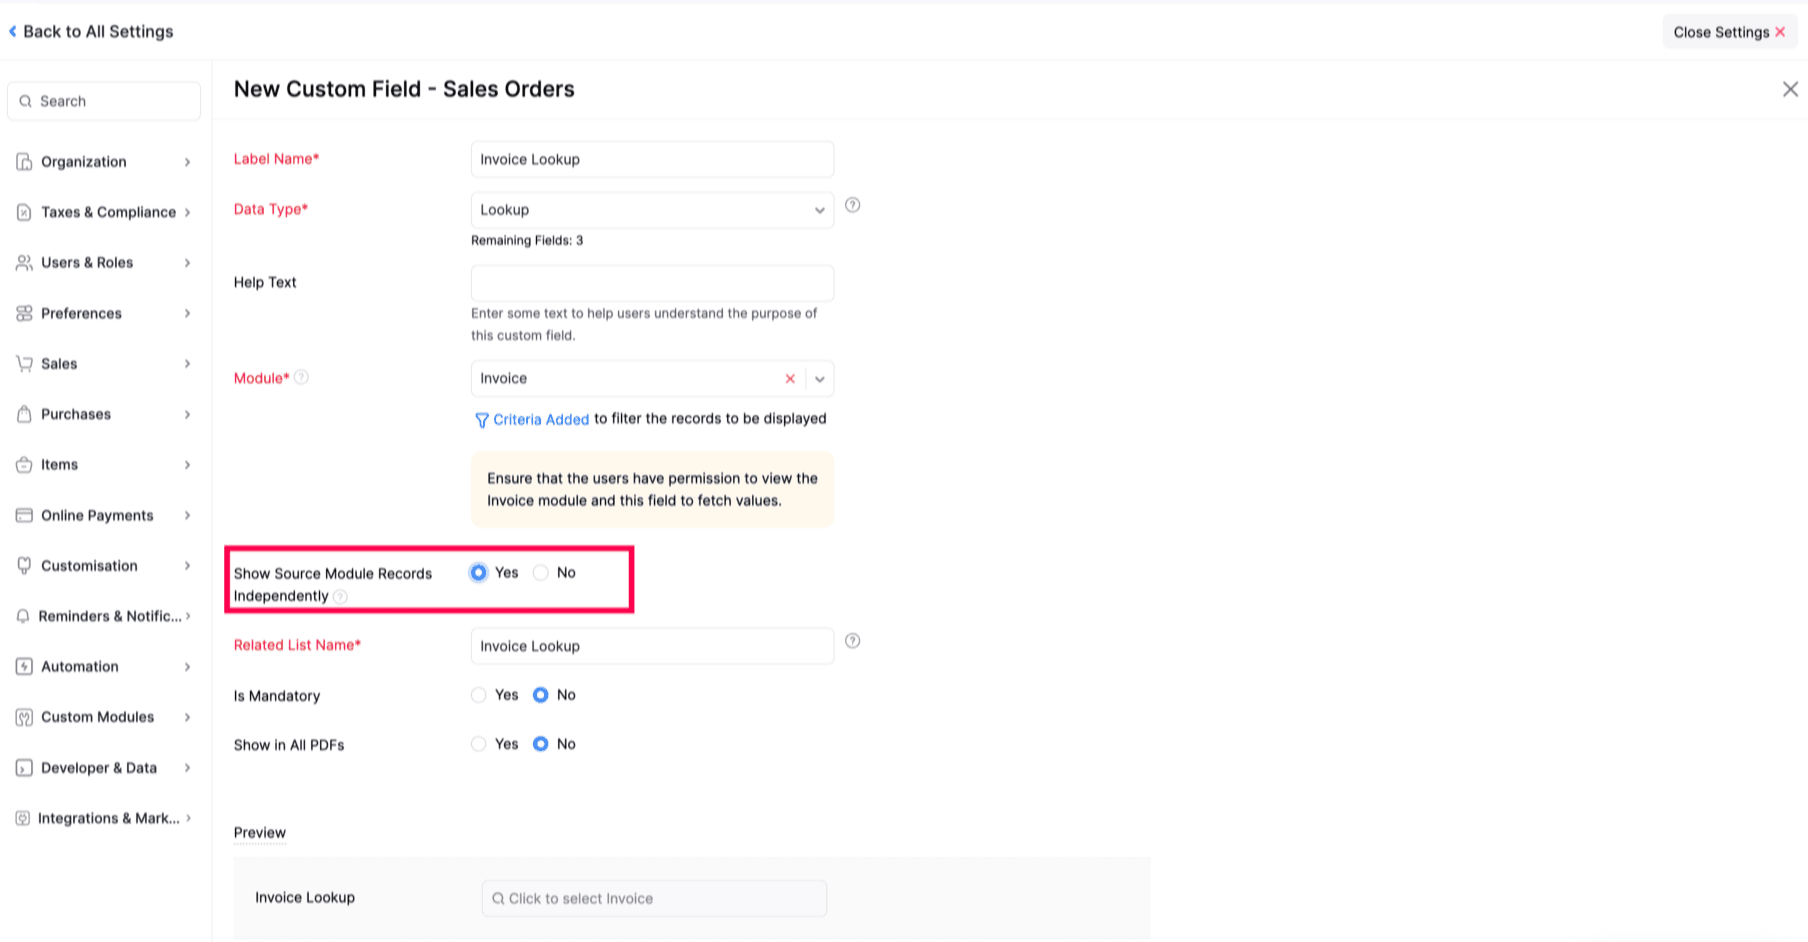Viewport: 1808px width, 942px height.
Task: Select Yes for Show Source Module Records
Action: coord(479,573)
